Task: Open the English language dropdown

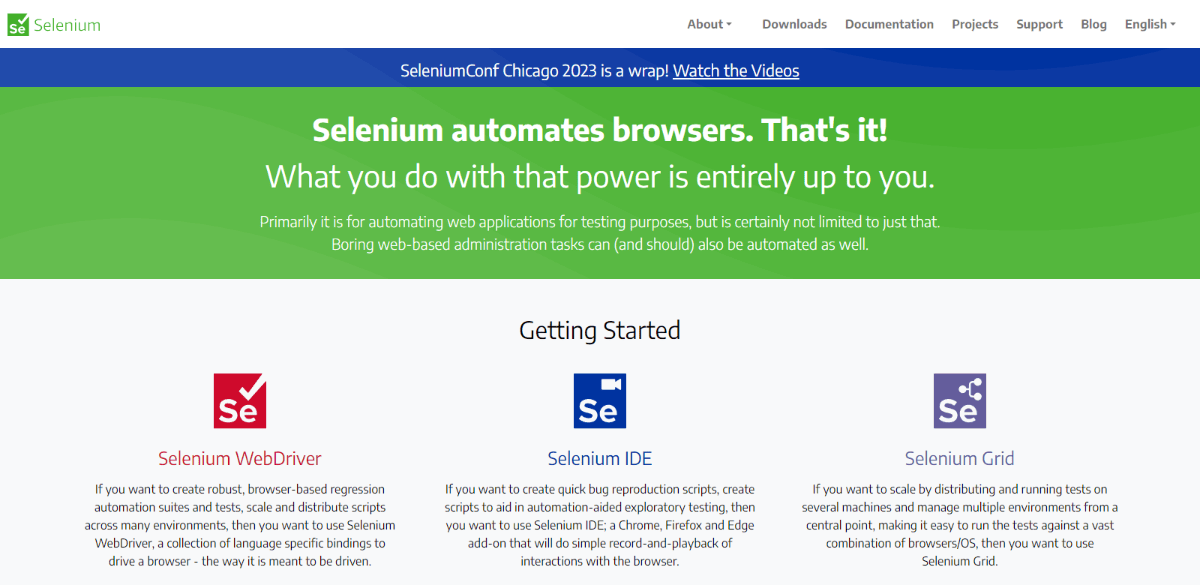Action: [1149, 24]
